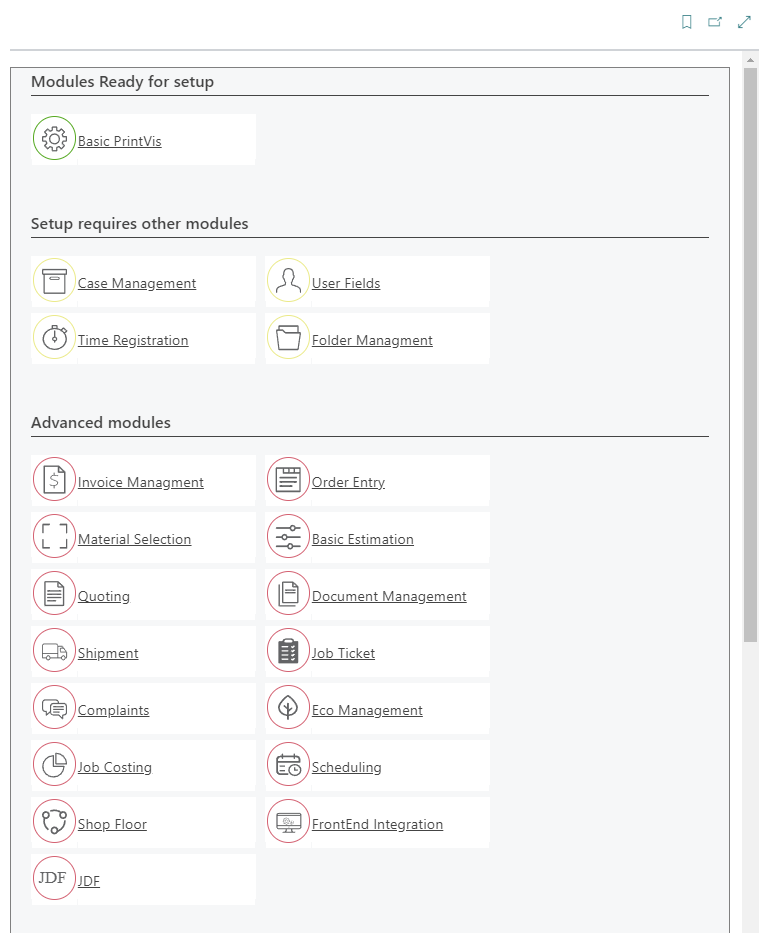Viewport: 763px width, 933px height.
Task: Click the Job Ticket clipboard icon
Action: point(289,650)
